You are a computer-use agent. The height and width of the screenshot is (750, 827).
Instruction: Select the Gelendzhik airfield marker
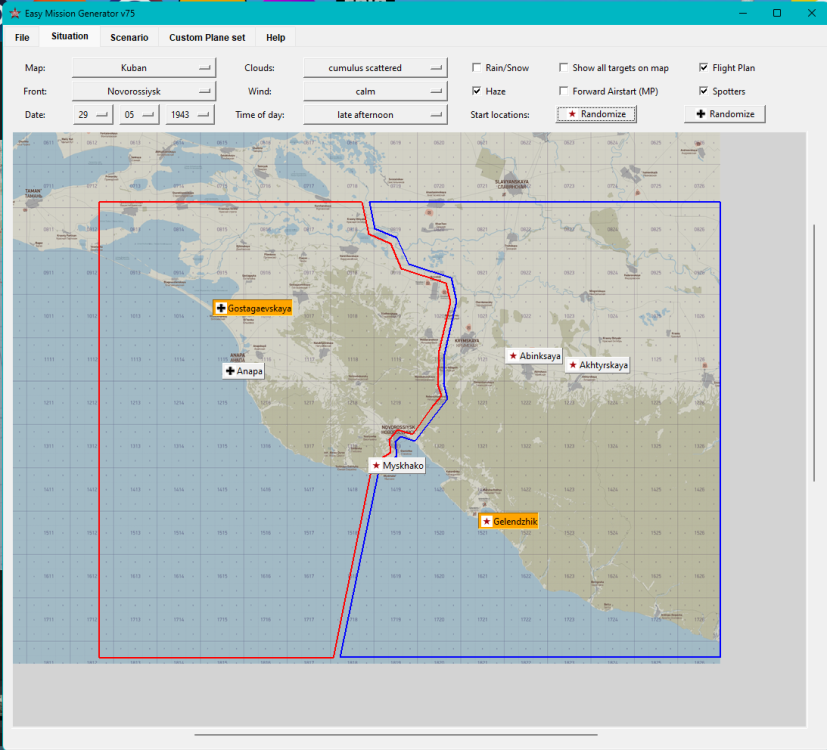point(509,522)
